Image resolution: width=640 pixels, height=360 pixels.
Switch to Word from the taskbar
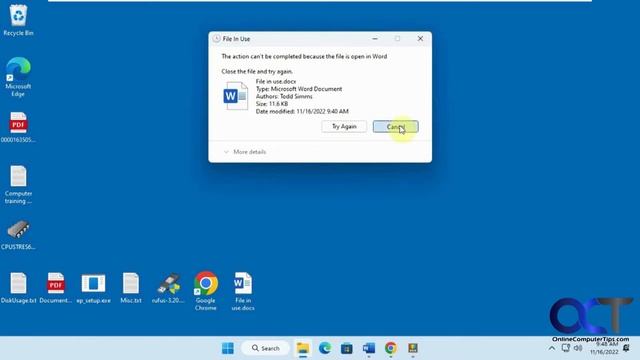[369, 348]
